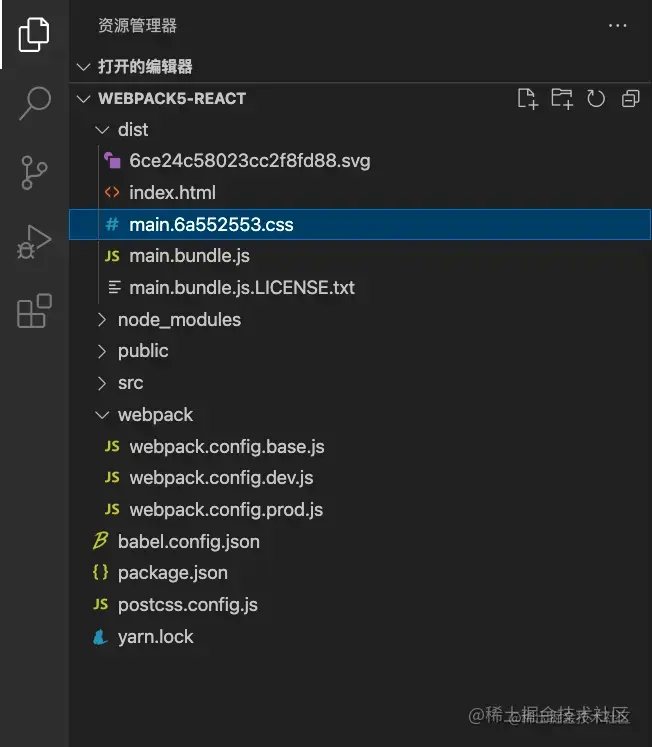Expand the src folder chevron
Viewport: 652px width, 747px height.
(x=101, y=383)
